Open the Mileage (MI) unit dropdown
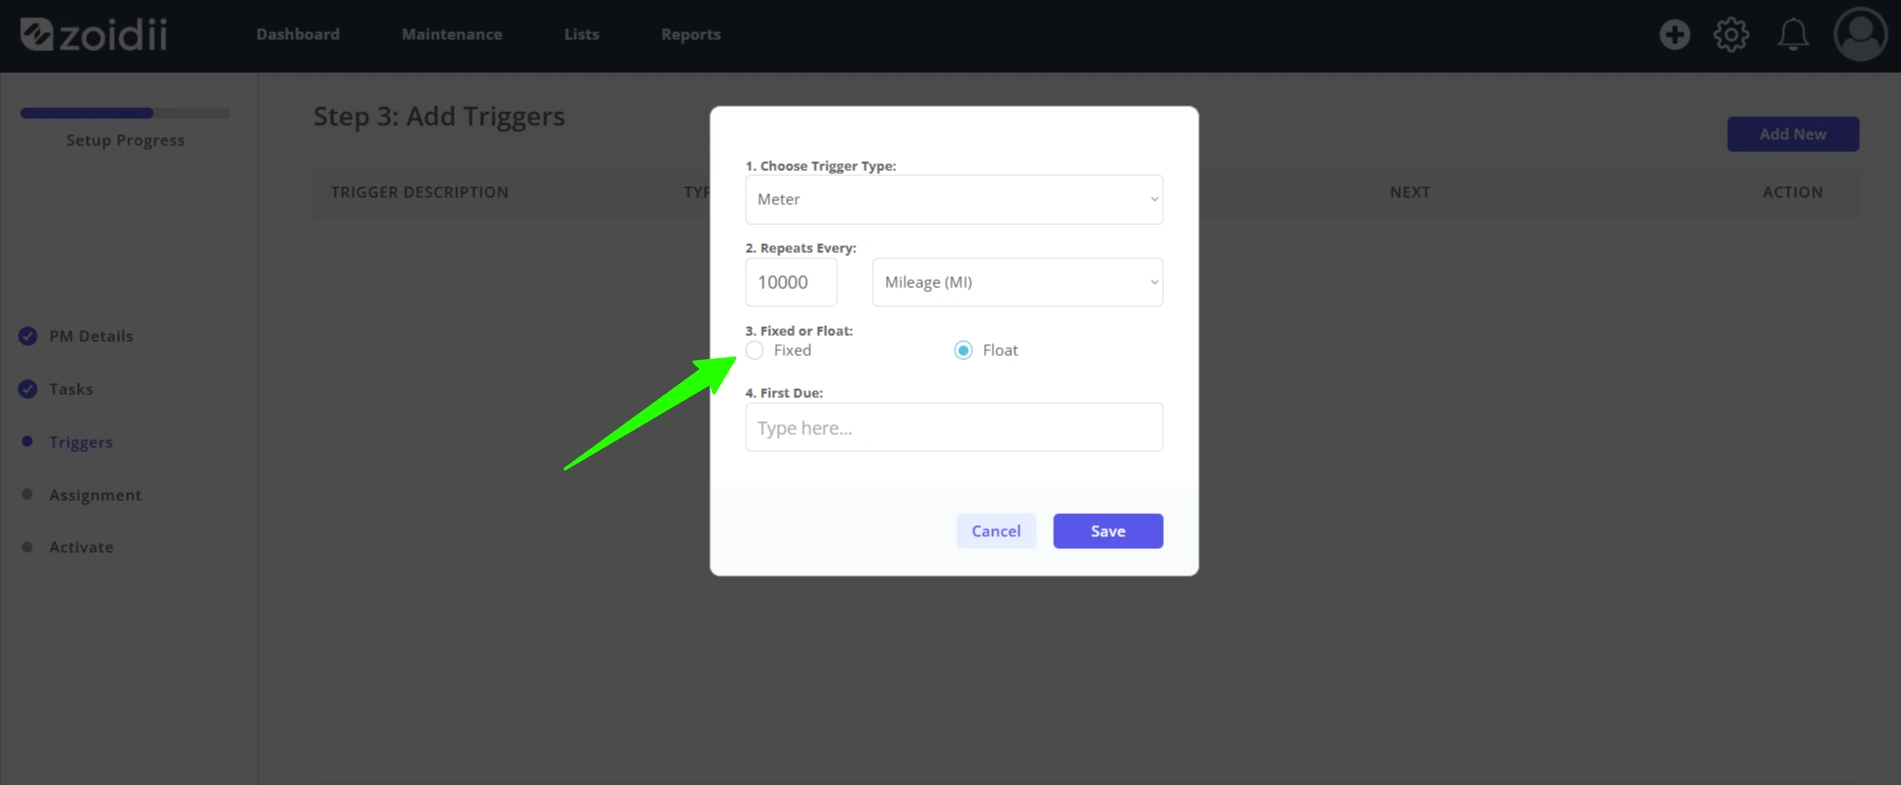The height and width of the screenshot is (785, 1901). coord(1017,282)
